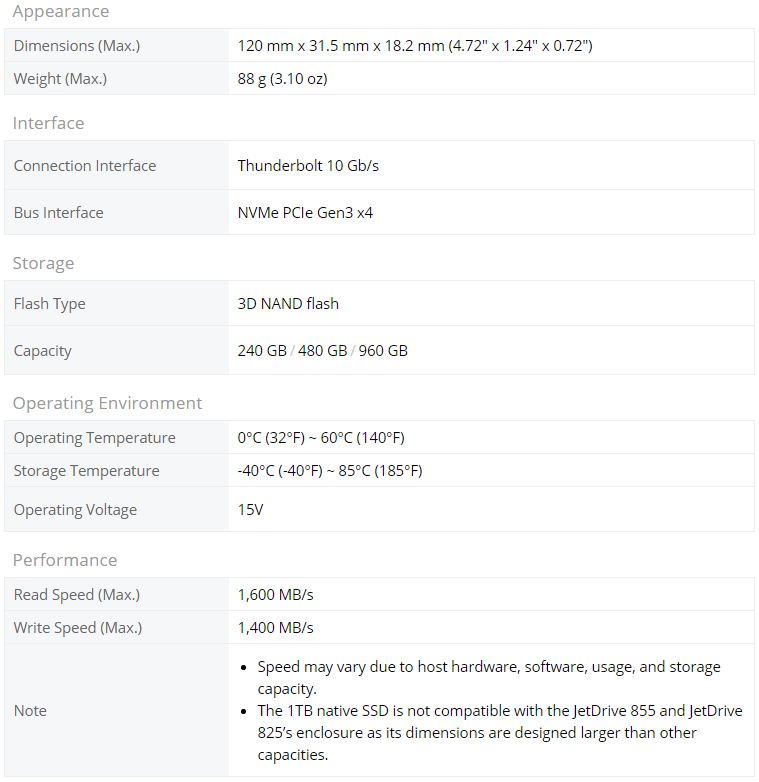The image size is (759, 782).
Task: Click the Interface section heading
Action: (48, 123)
